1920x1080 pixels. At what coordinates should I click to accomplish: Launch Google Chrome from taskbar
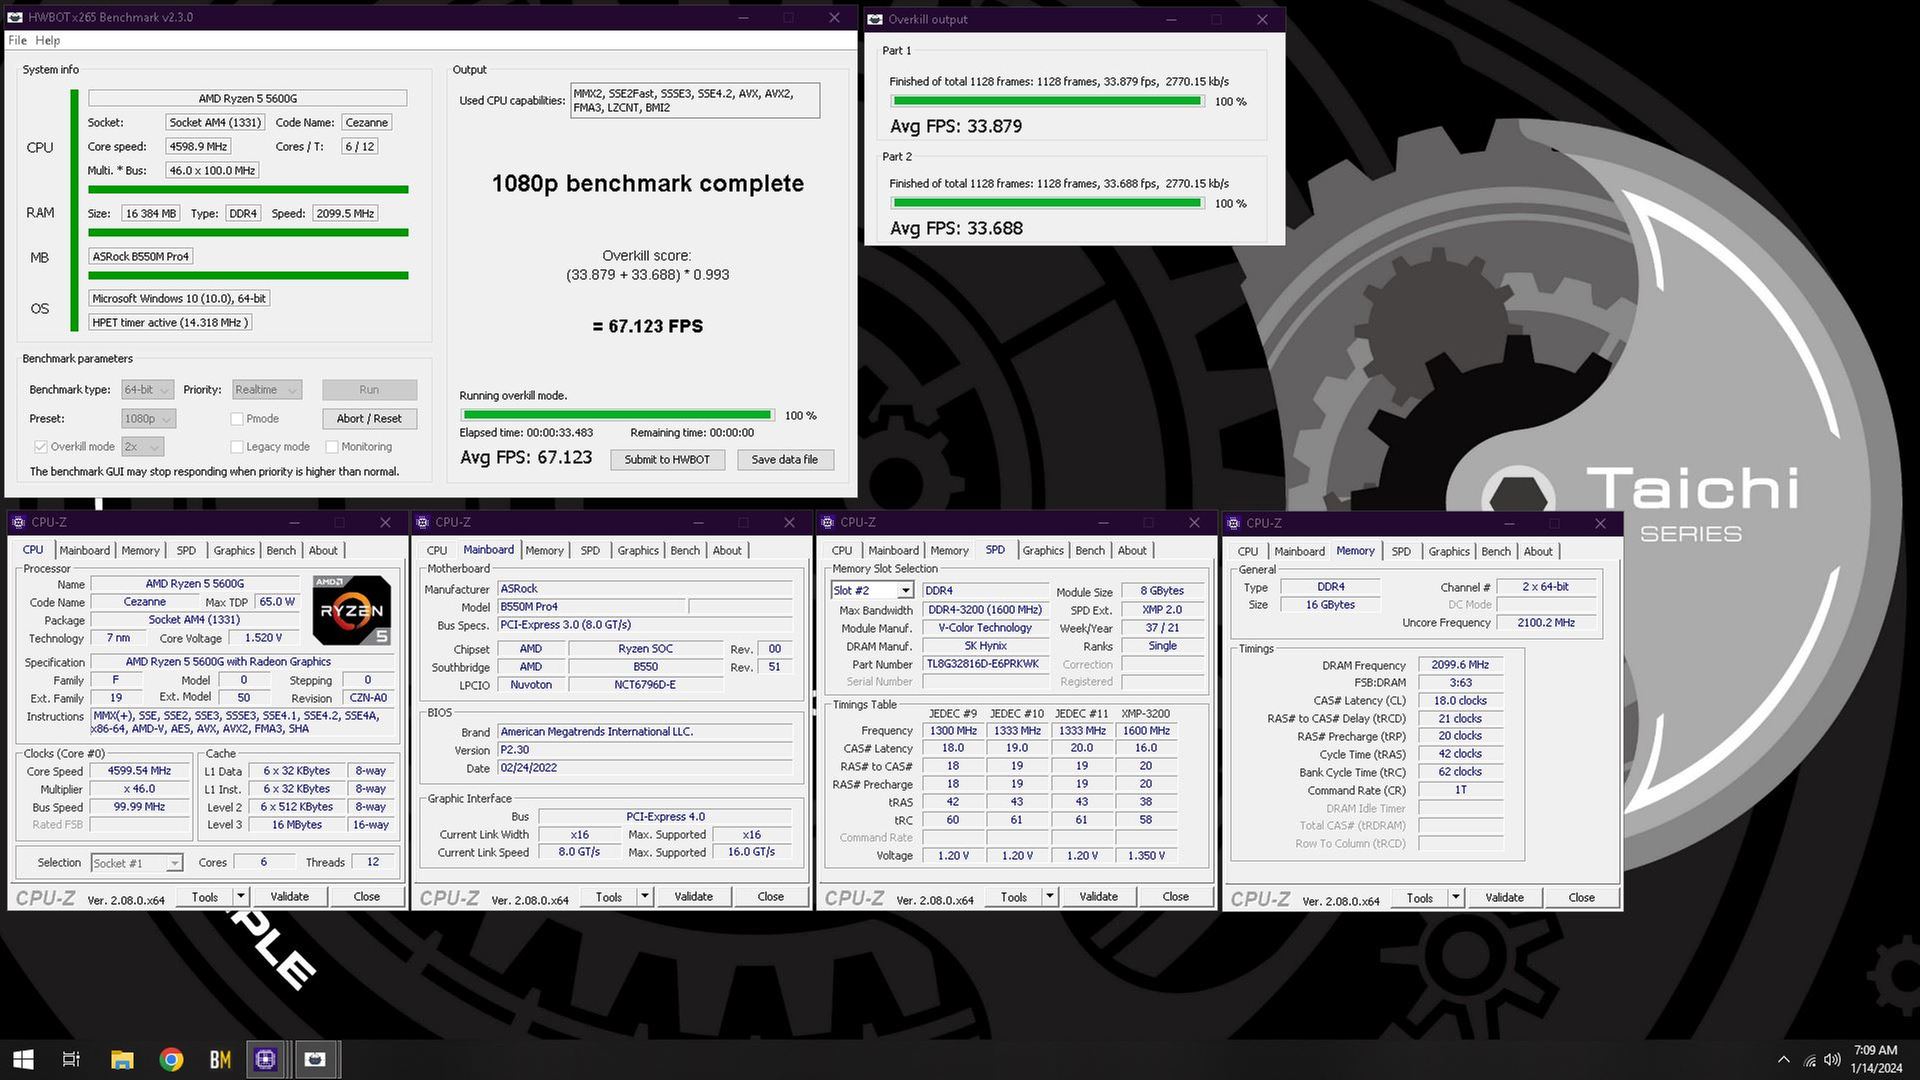pyautogui.click(x=171, y=1059)
